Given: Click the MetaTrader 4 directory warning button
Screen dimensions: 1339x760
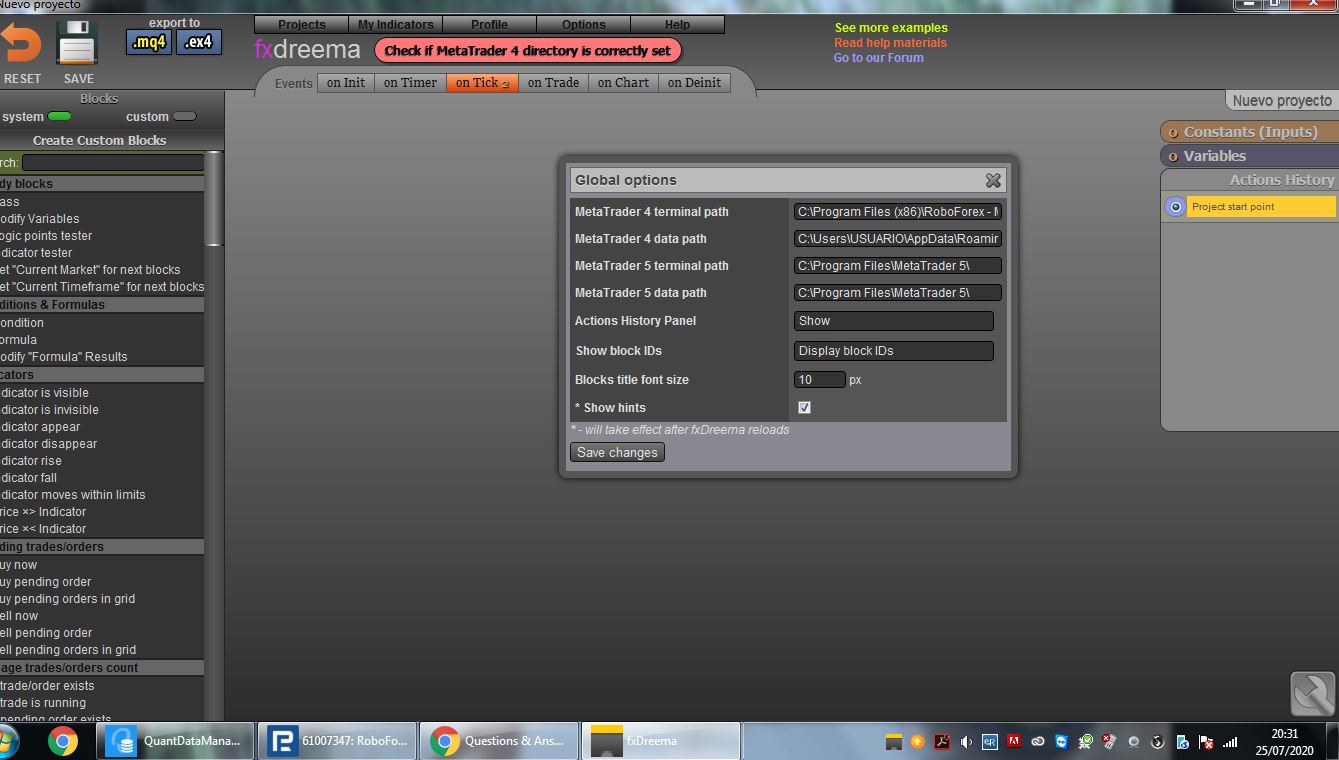Looking at the screenshot, I should [528, 50].
